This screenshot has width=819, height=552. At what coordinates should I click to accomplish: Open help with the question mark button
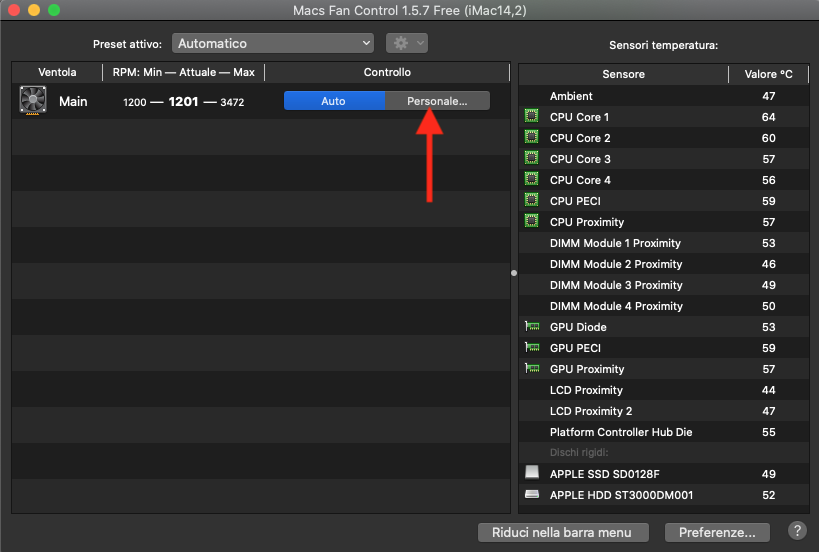[x=797, y=531]
